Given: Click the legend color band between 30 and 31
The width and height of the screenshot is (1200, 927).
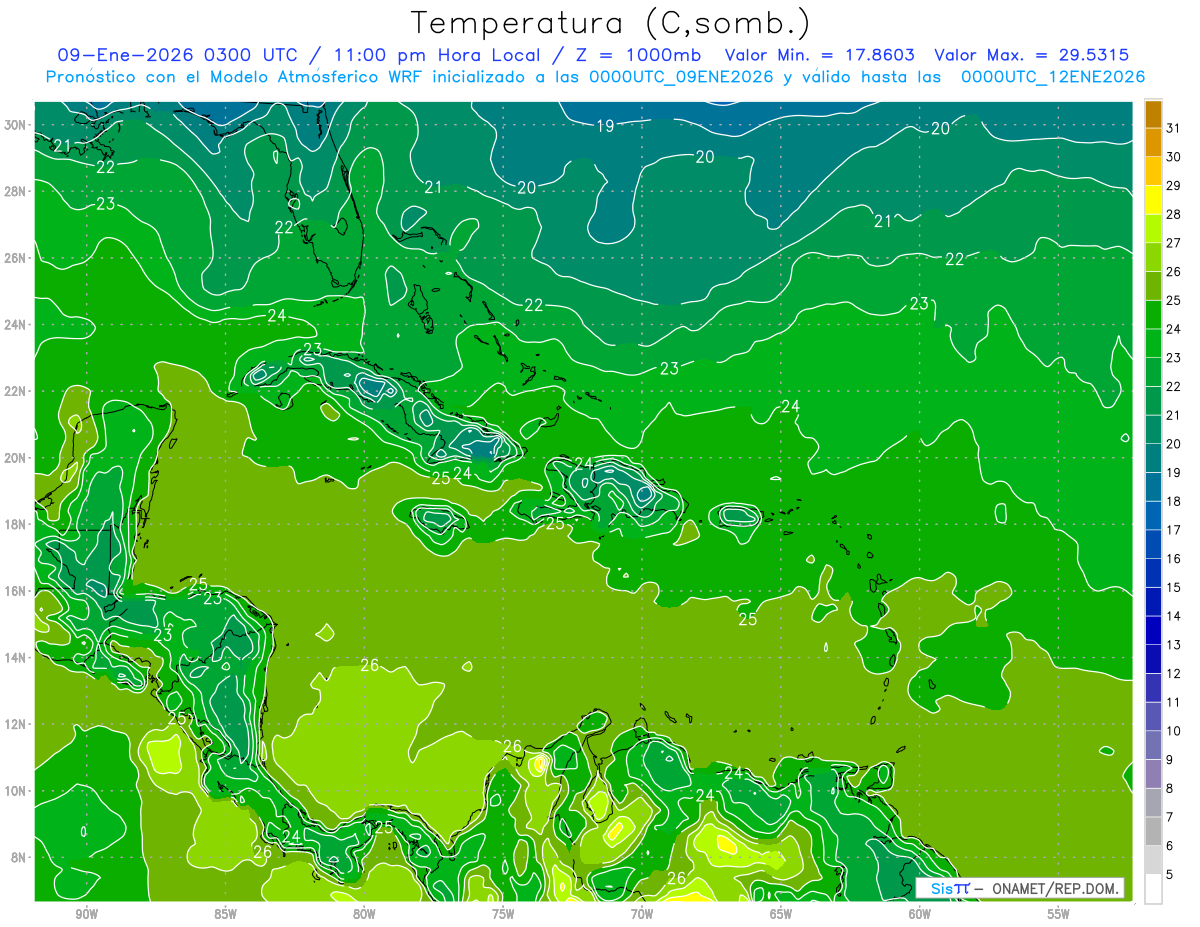Looking at the screenshot, I should 1153,142.
